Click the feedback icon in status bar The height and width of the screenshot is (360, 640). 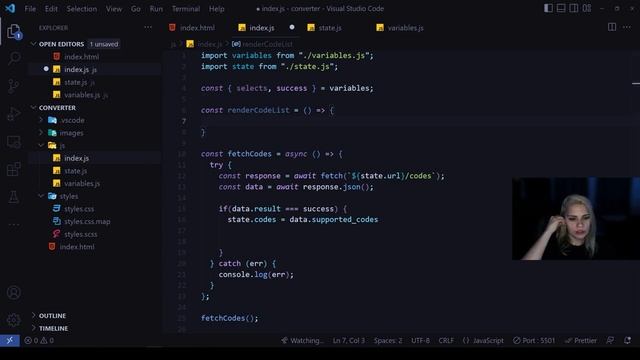pos(610,340)
